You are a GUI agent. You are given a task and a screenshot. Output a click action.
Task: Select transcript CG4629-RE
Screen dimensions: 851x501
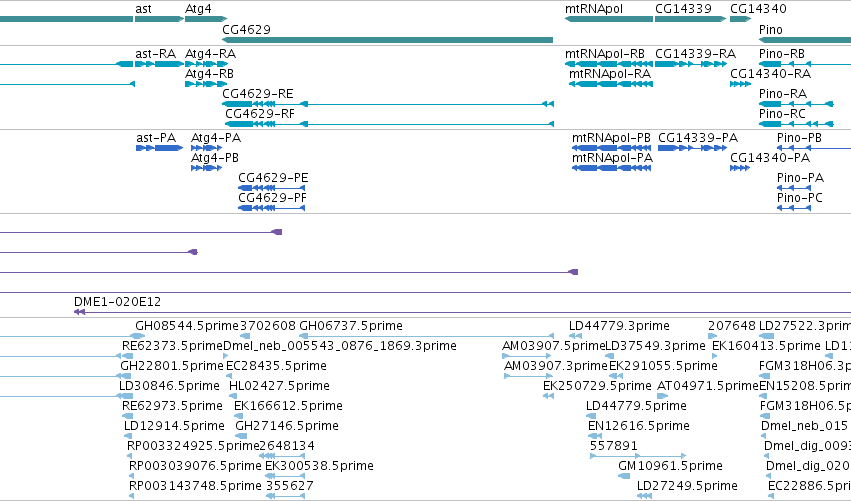point(388,104)
